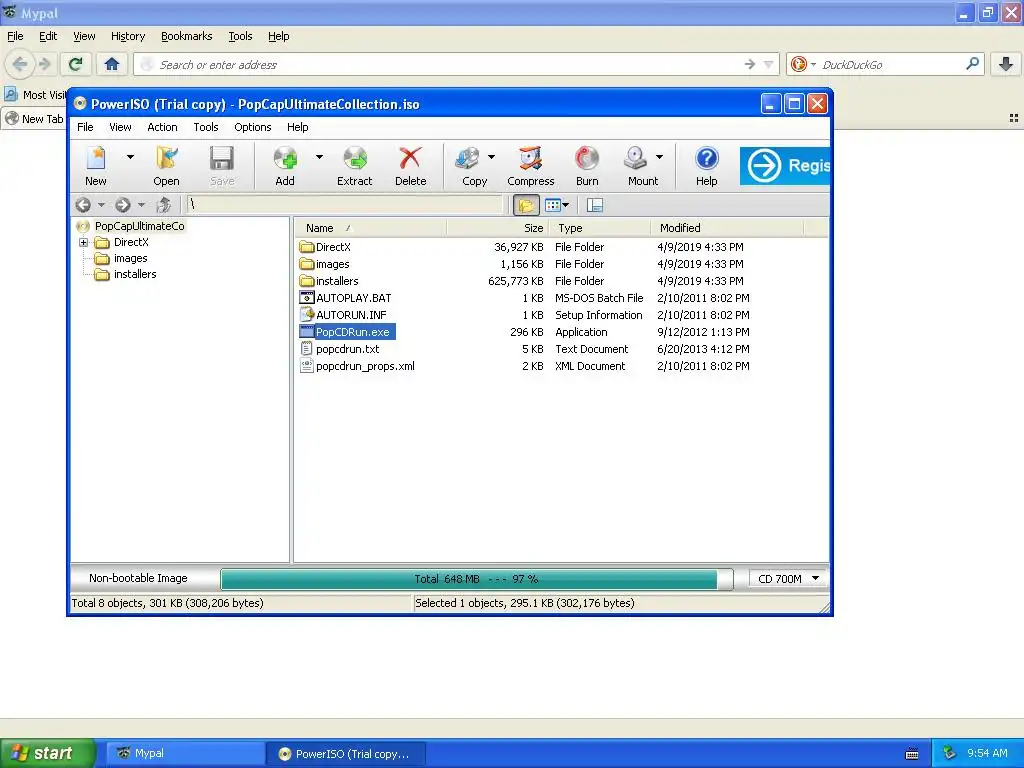Viewport: 1024px width, 768px height.
Task: Expand the Add dropdown arrow
Action: 319,157
